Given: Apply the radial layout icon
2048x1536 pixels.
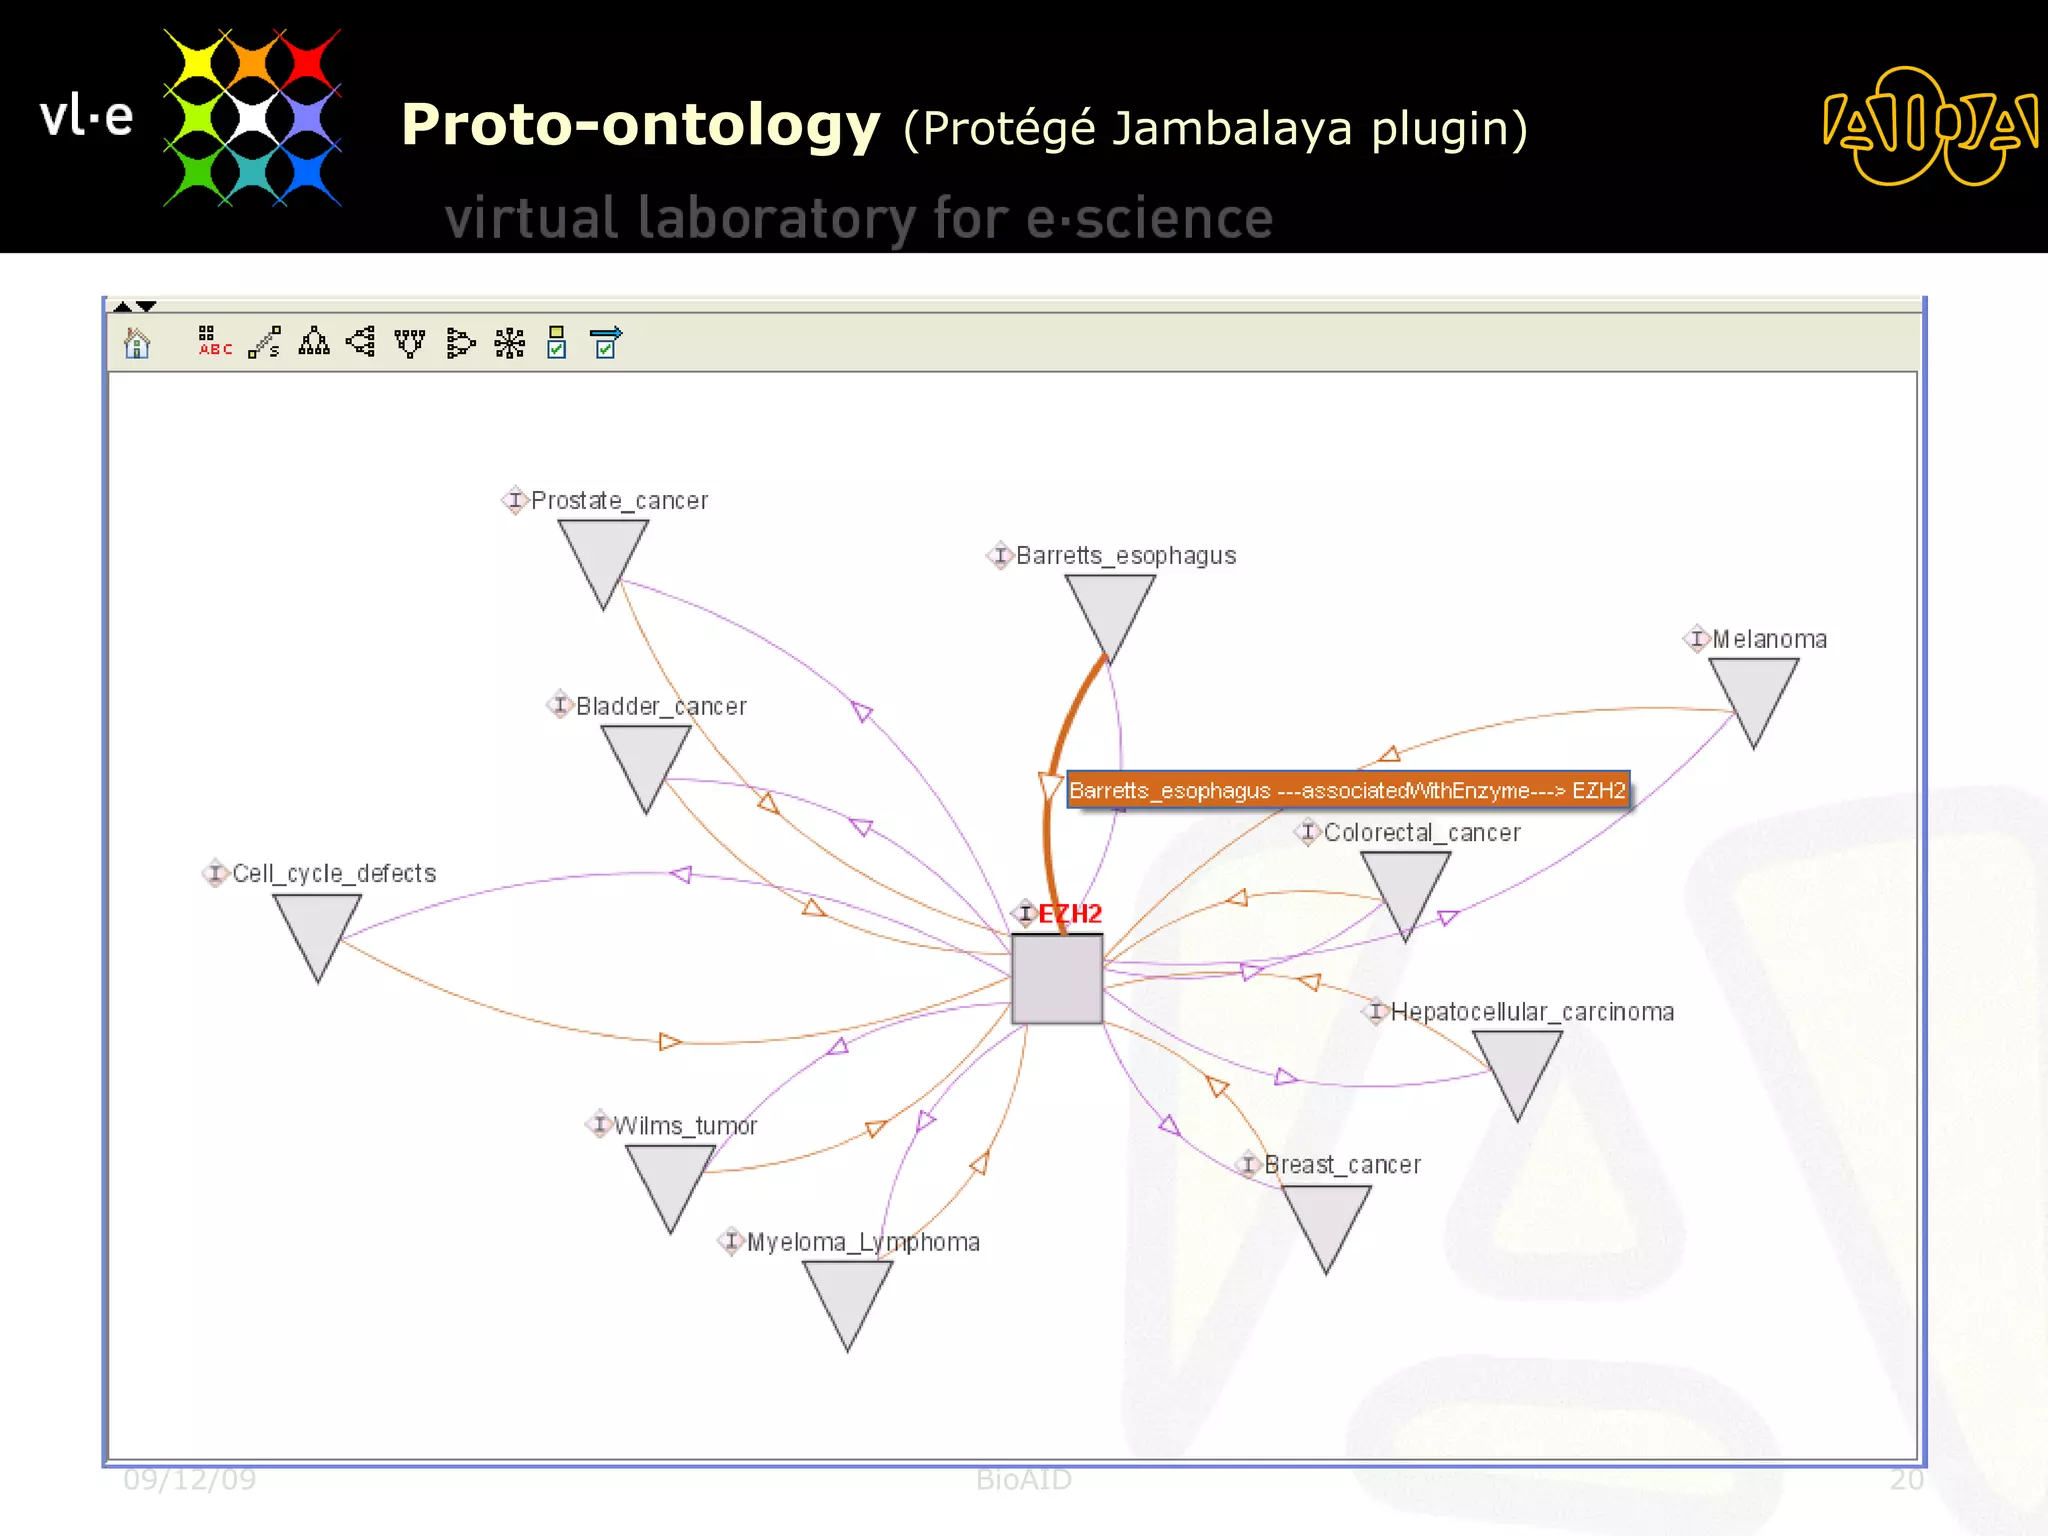Looking at the screenshot, I should 510,342.
